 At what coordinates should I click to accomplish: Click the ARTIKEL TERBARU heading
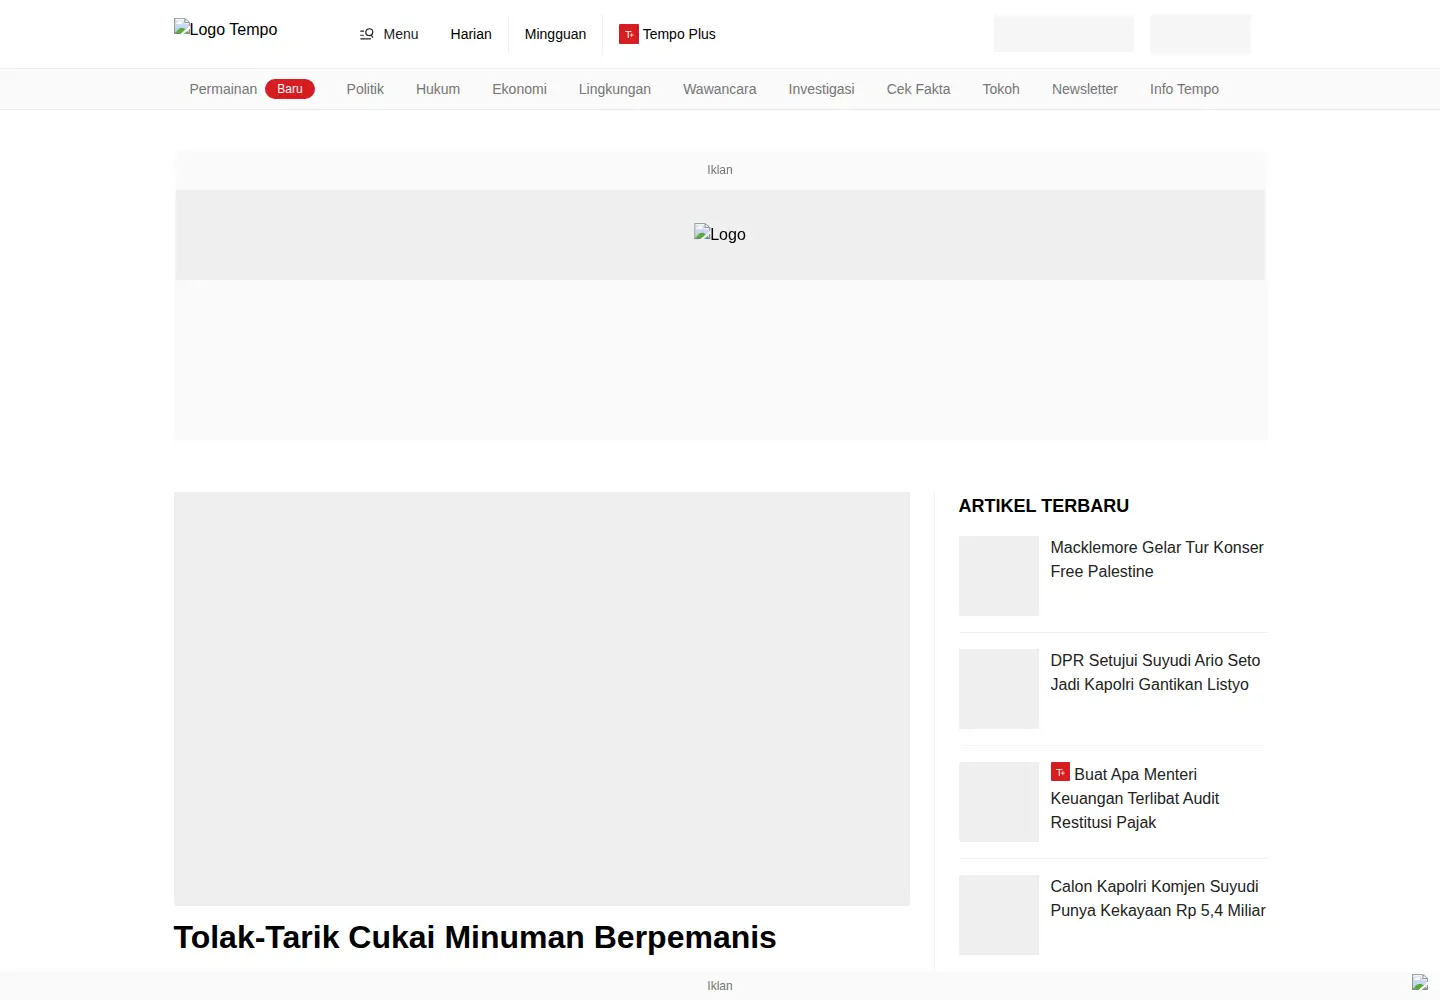pos(1044,506)
